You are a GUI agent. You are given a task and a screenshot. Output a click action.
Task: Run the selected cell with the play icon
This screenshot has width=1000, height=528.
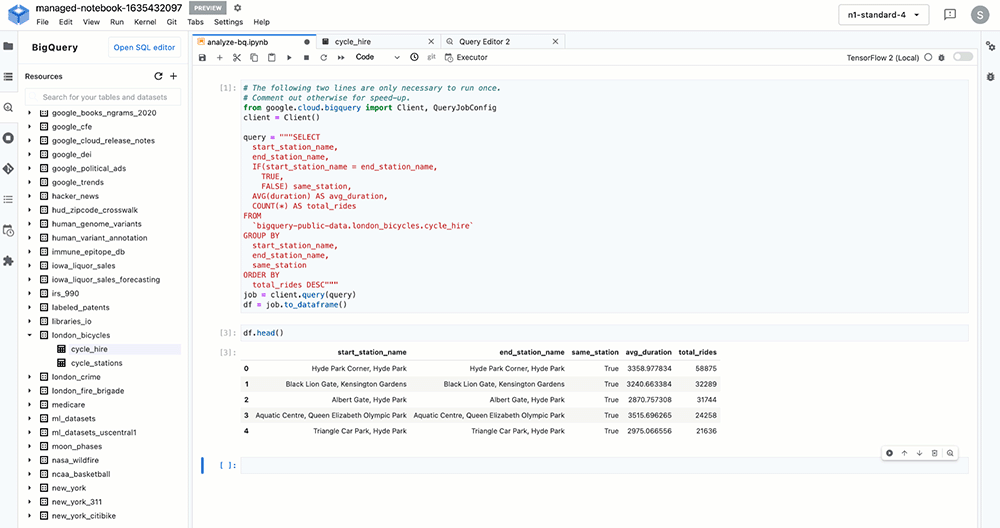[289, 57]
